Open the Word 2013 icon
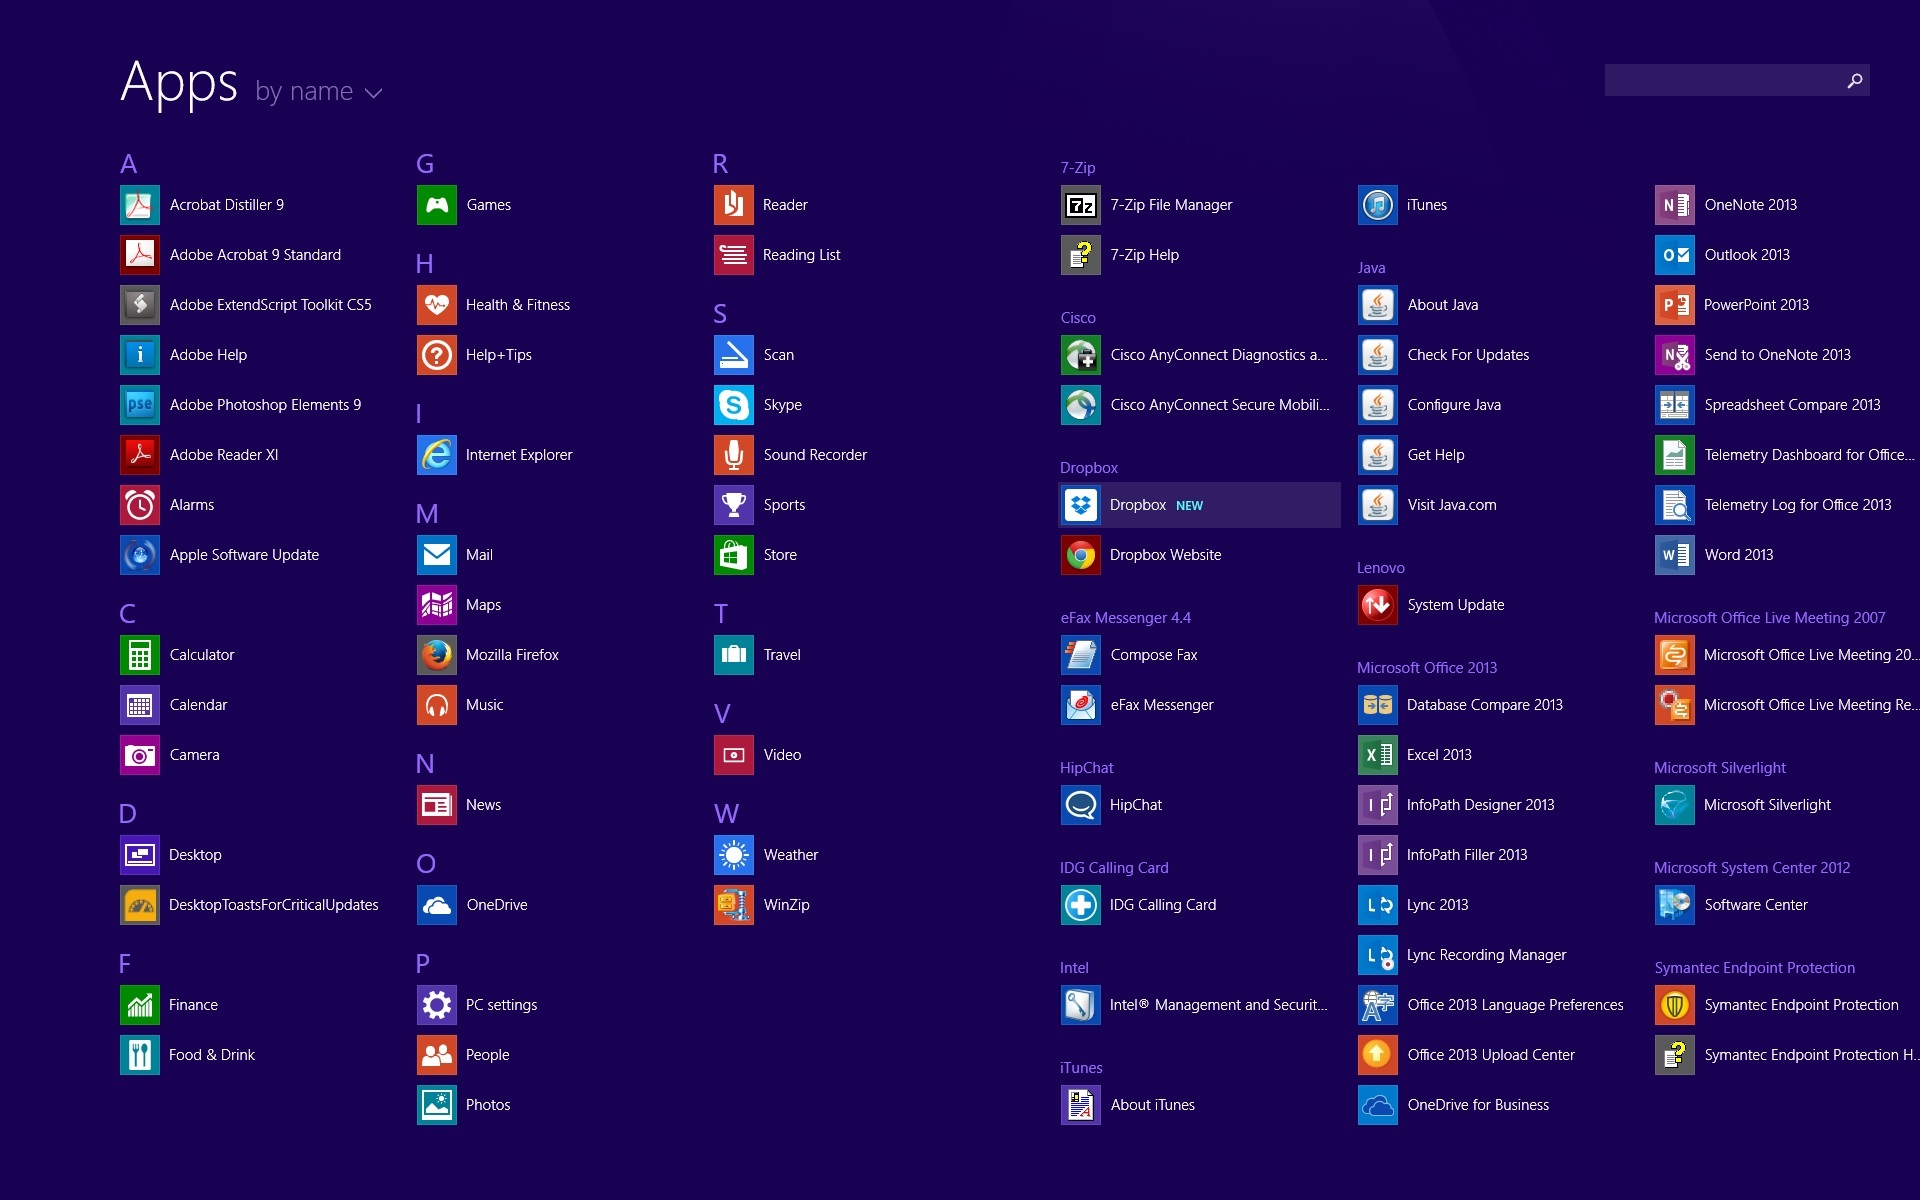1920x1200 pixels. coord(1675,555)
